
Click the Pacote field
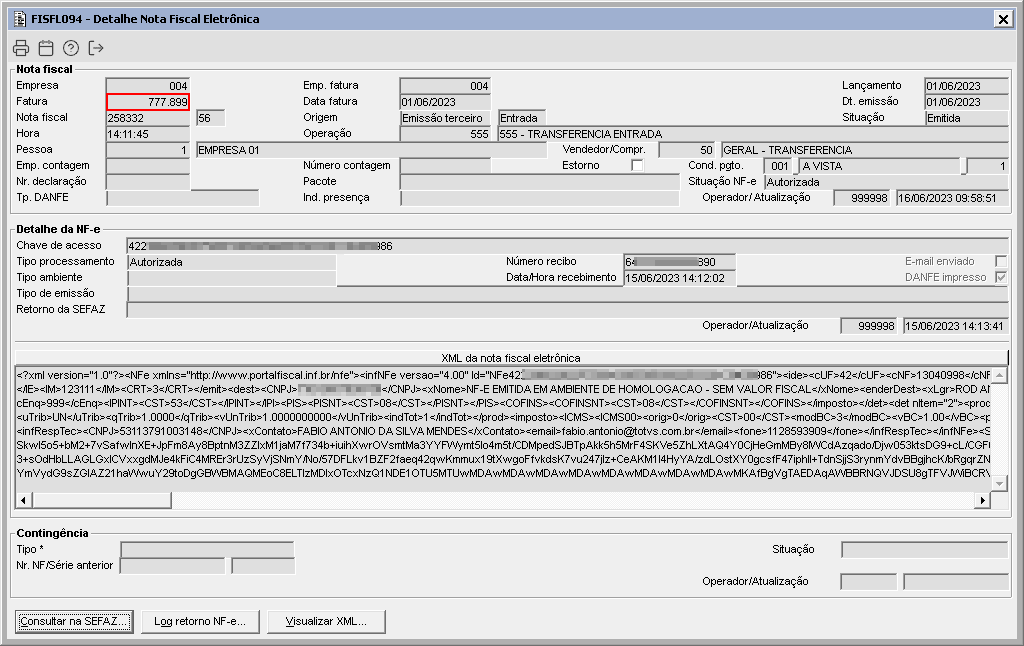[539, 182]
